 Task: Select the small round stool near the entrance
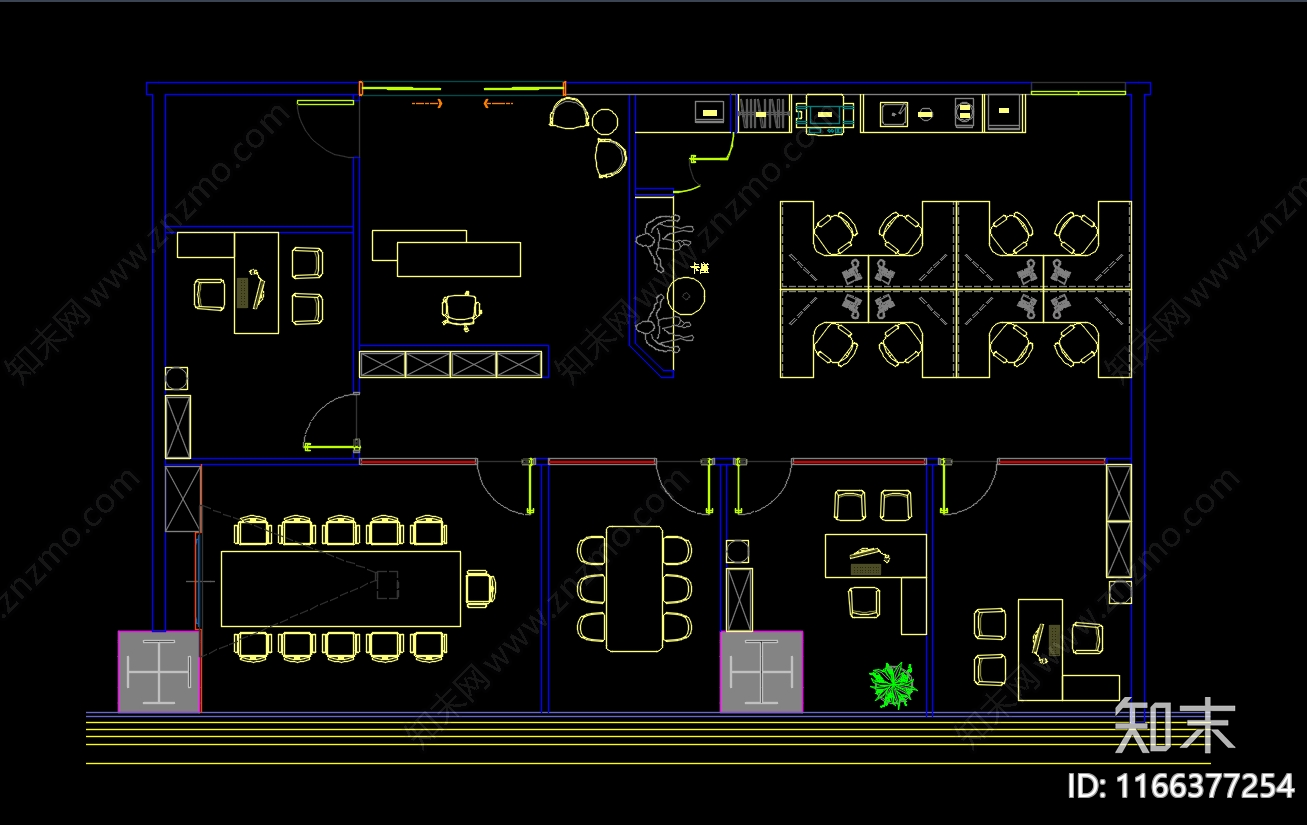(604, 122)
